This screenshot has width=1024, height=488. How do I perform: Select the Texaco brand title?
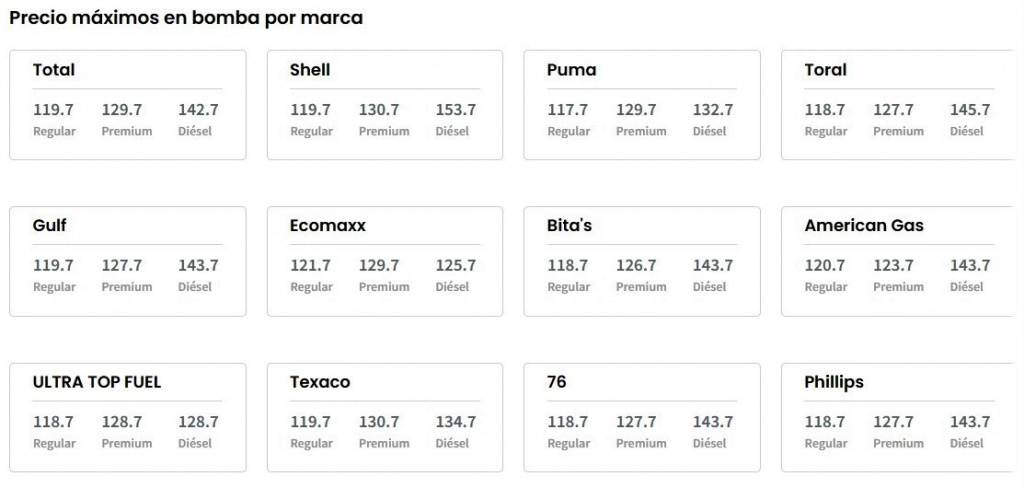[x=320, y=382]
